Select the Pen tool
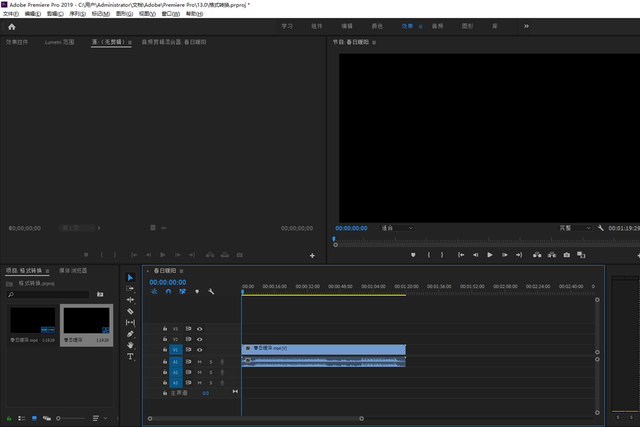 coord(130,334)
